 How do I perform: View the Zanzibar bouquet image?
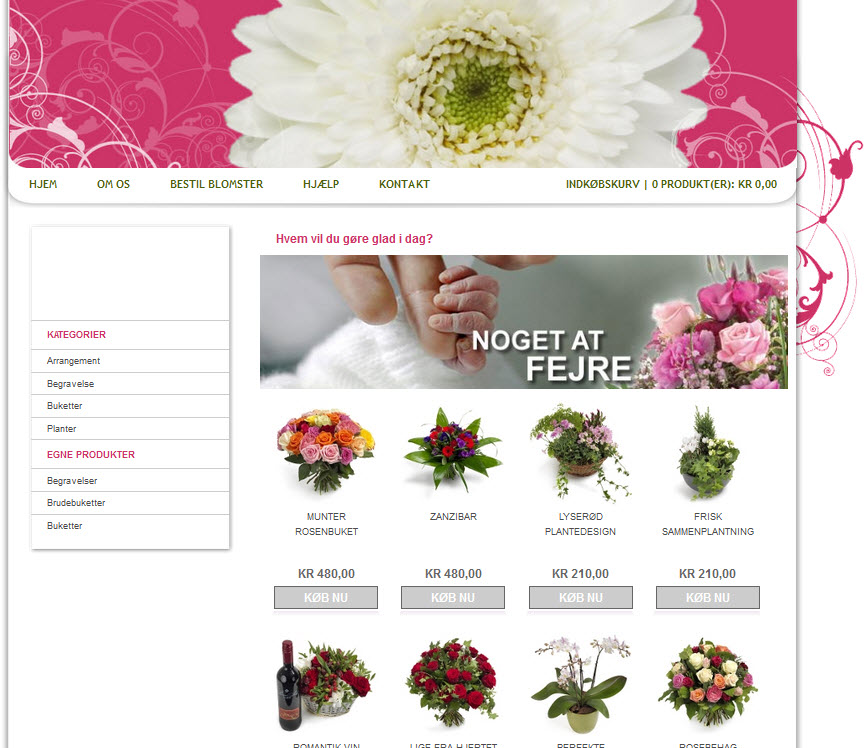click(x=453, y=450)
